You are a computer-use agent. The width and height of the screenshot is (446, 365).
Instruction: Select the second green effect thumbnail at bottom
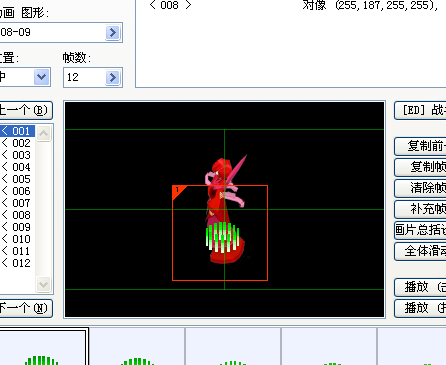click(137, 347)
